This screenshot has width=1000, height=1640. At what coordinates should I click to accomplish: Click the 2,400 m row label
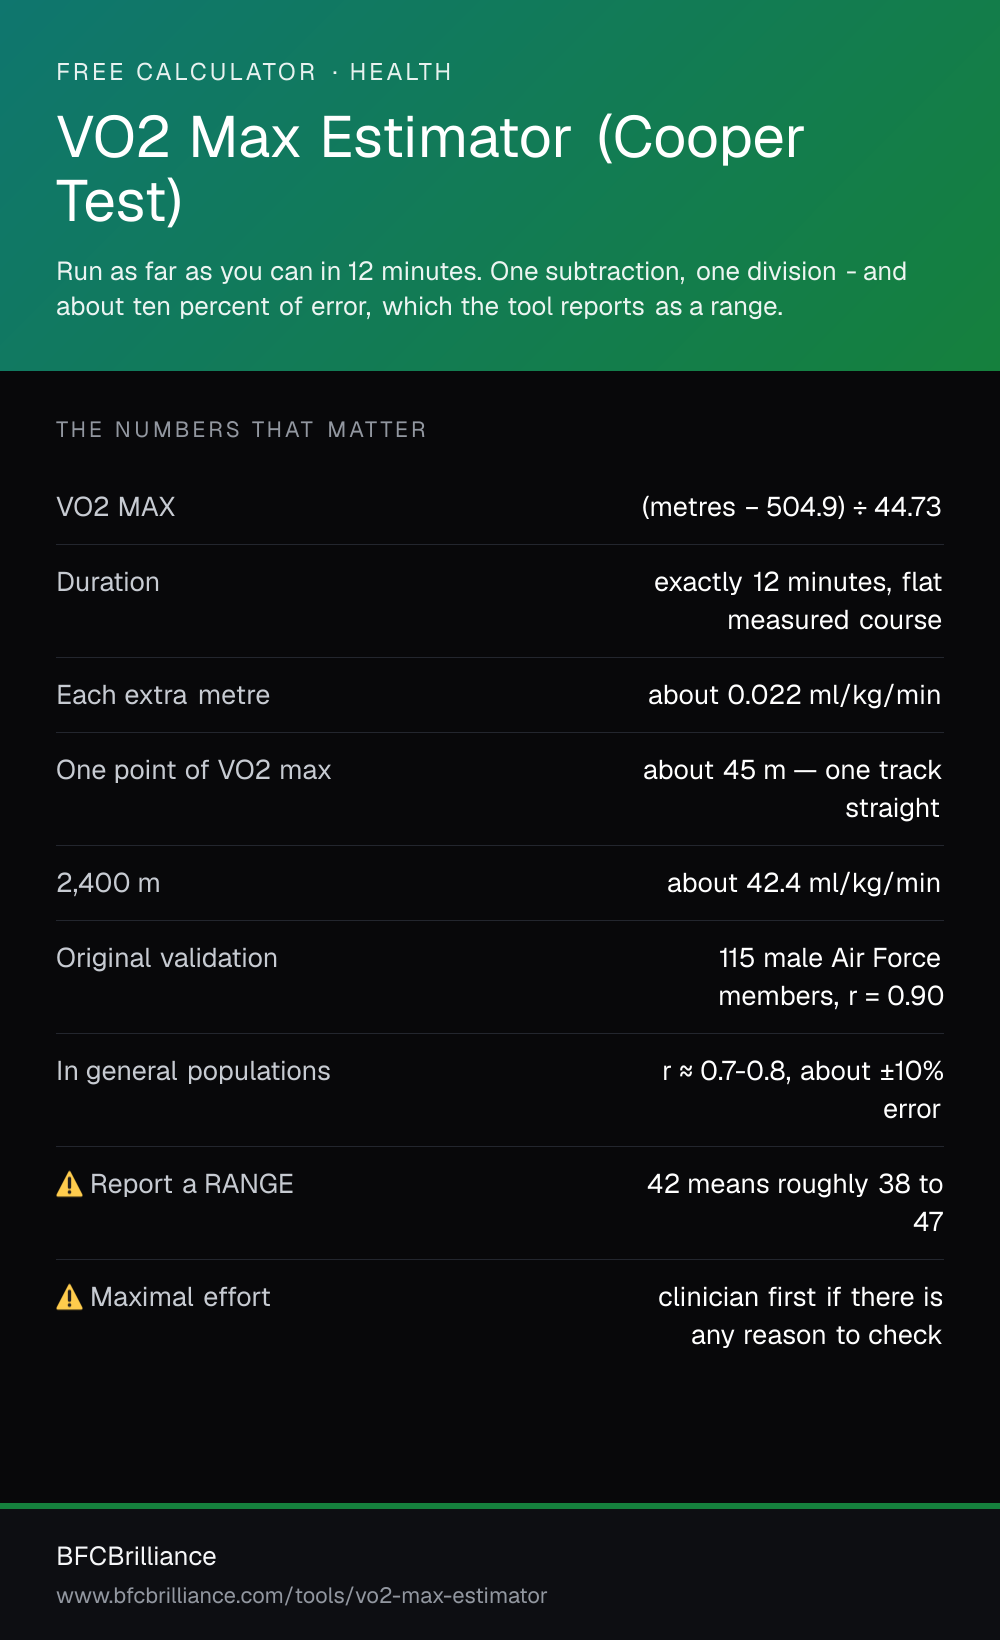pos(109,883)
